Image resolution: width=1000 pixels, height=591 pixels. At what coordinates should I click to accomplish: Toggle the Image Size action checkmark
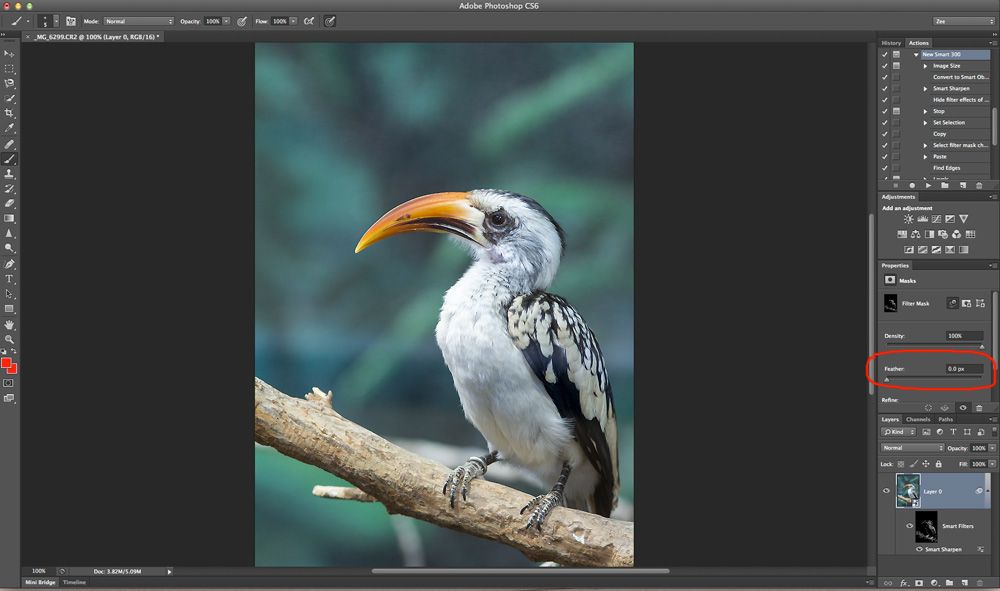click(885, 66)
